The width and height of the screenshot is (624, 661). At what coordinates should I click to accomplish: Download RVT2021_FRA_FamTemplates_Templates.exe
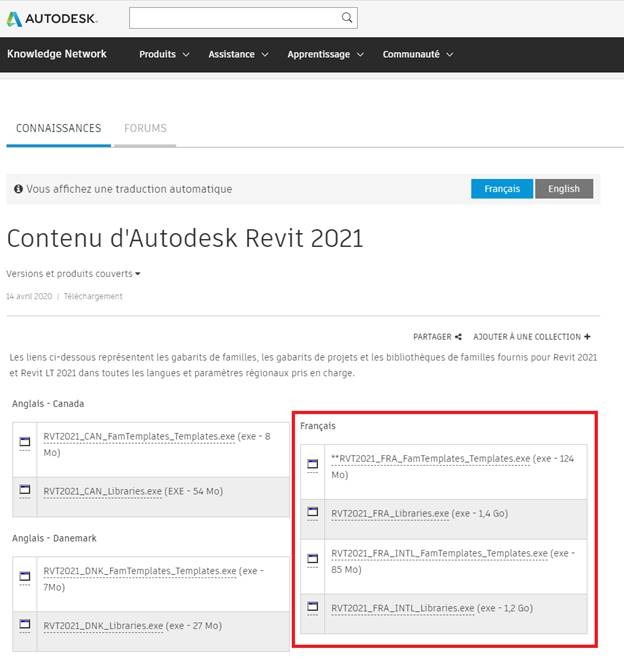(430, 459)
